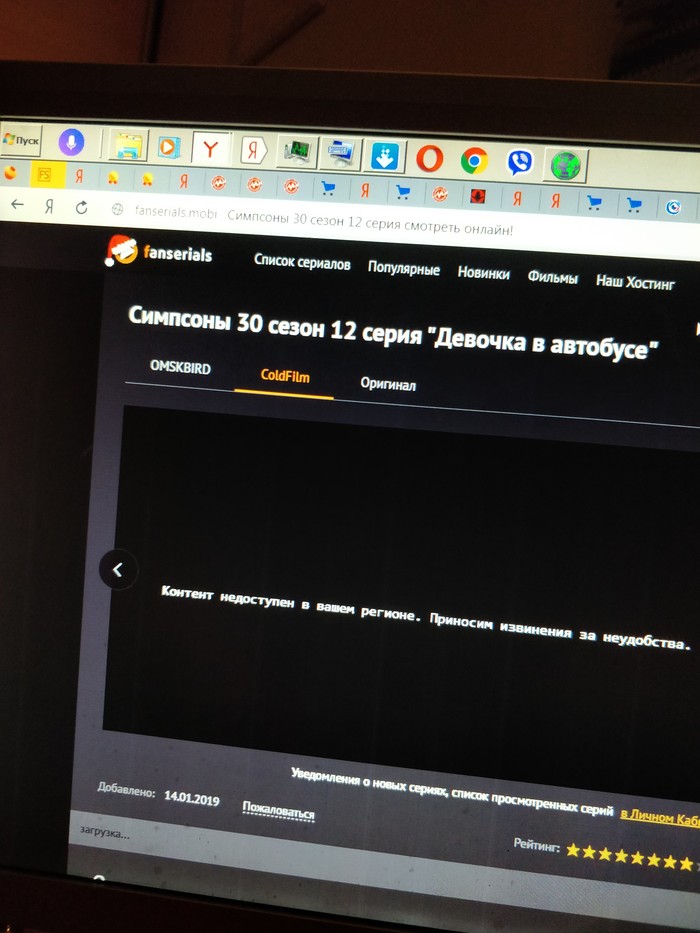Click the blue download arrow taskbar icon
The image size is (700, 933).
click(x=385, y=157)
